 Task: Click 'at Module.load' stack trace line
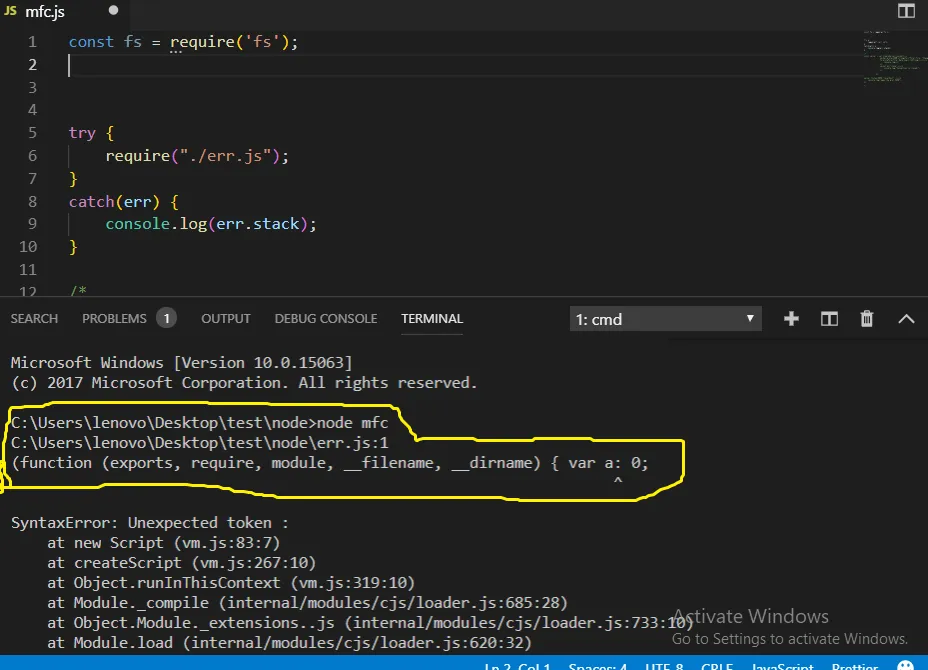(x=289, y=643)
